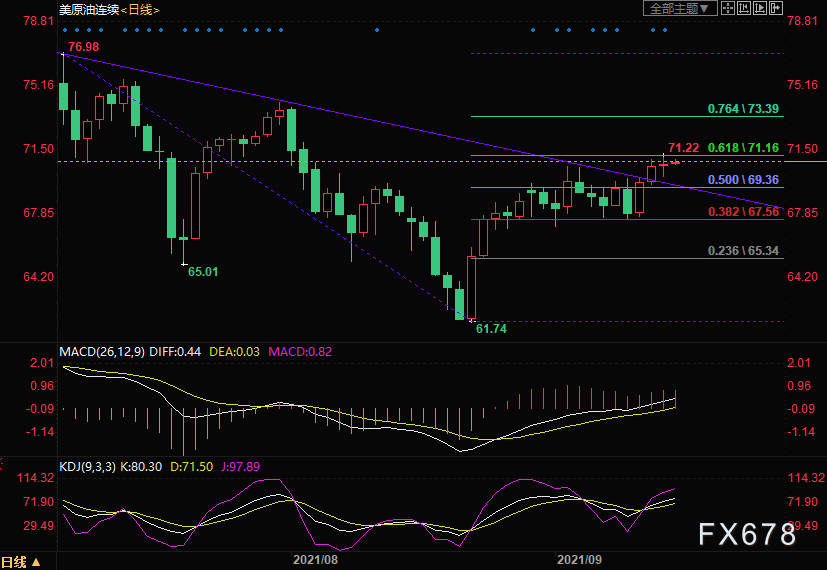
Task: Click the 61.74 low price marker
Action: pyautogui.click(x=492, y=328)
